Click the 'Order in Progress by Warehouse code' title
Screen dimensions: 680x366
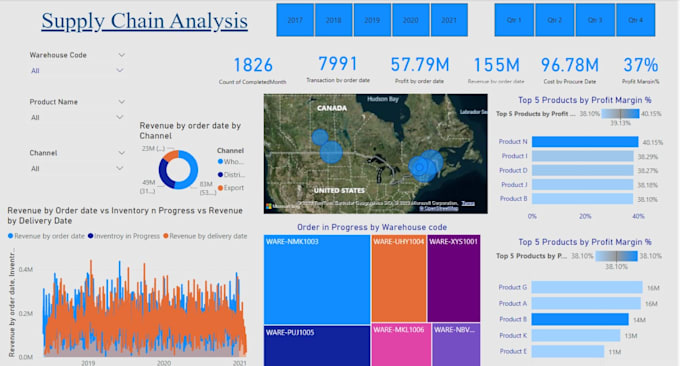pyautogui.click(x=372, y=227)
